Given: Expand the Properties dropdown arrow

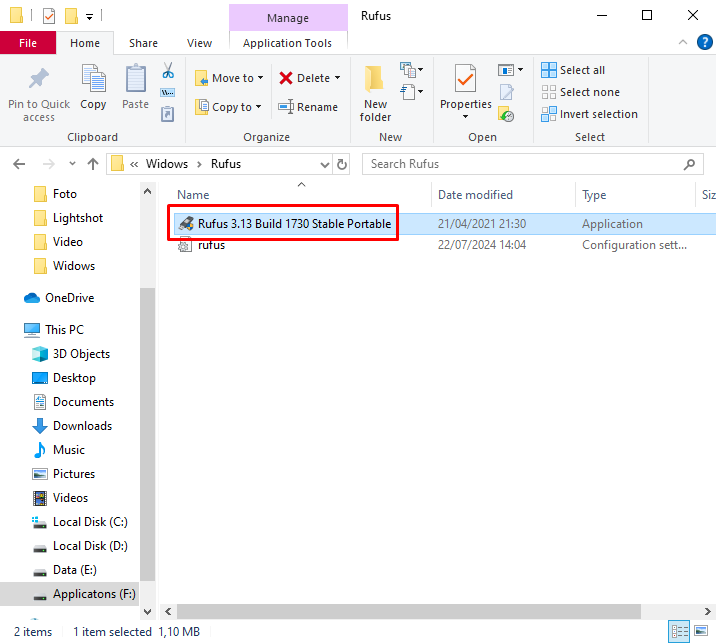Looking at the screenshot, I should click(465, 117).
